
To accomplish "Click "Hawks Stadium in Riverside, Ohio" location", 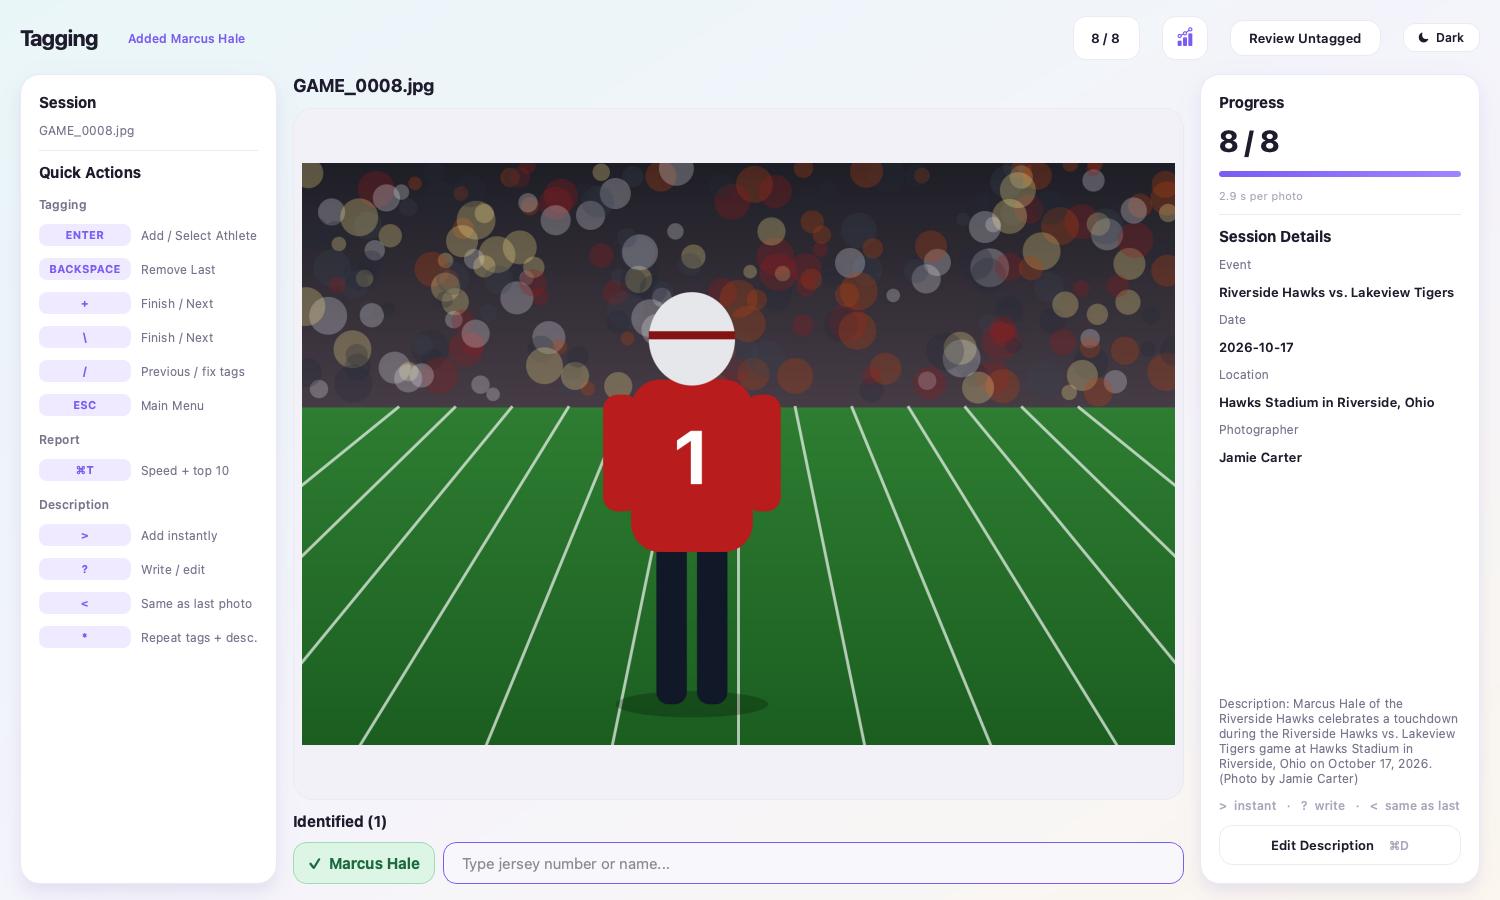I will (1326, 402).
